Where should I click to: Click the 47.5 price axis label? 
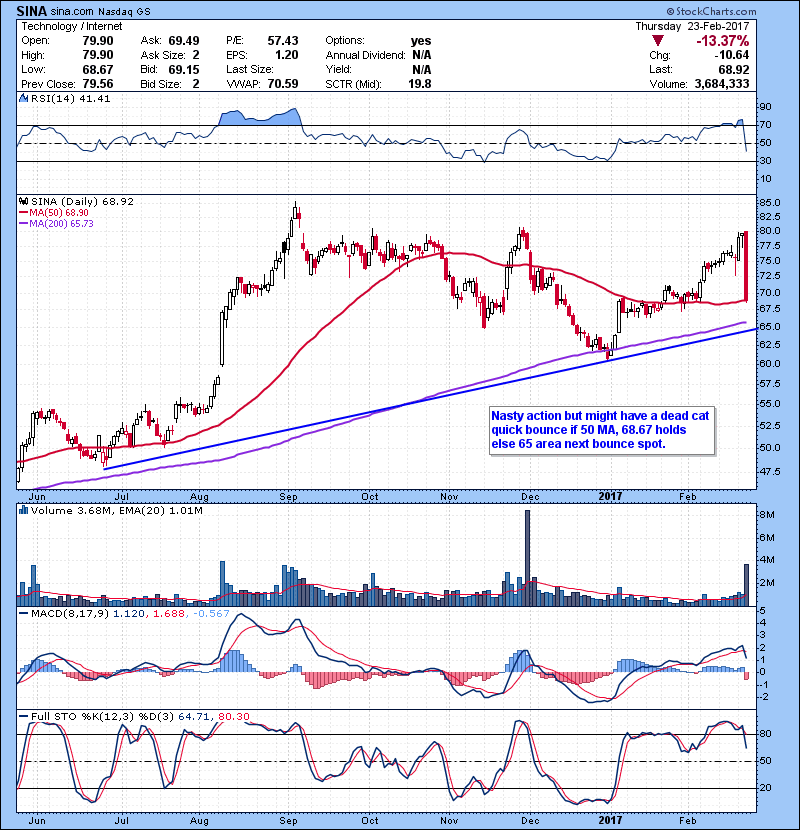click(770, 472)
